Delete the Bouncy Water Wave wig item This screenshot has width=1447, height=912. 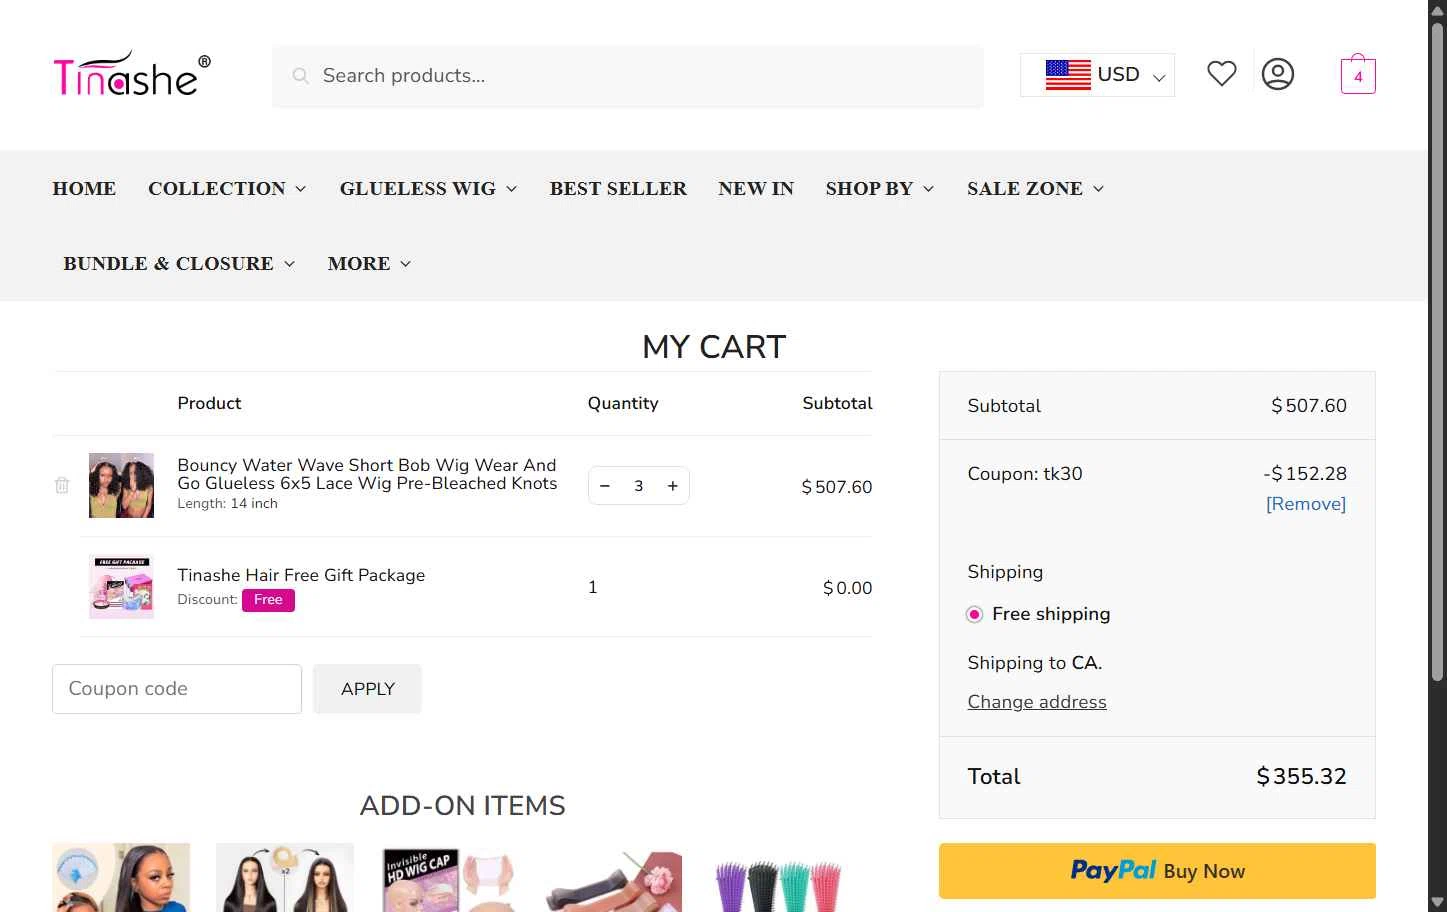(62, 485)
